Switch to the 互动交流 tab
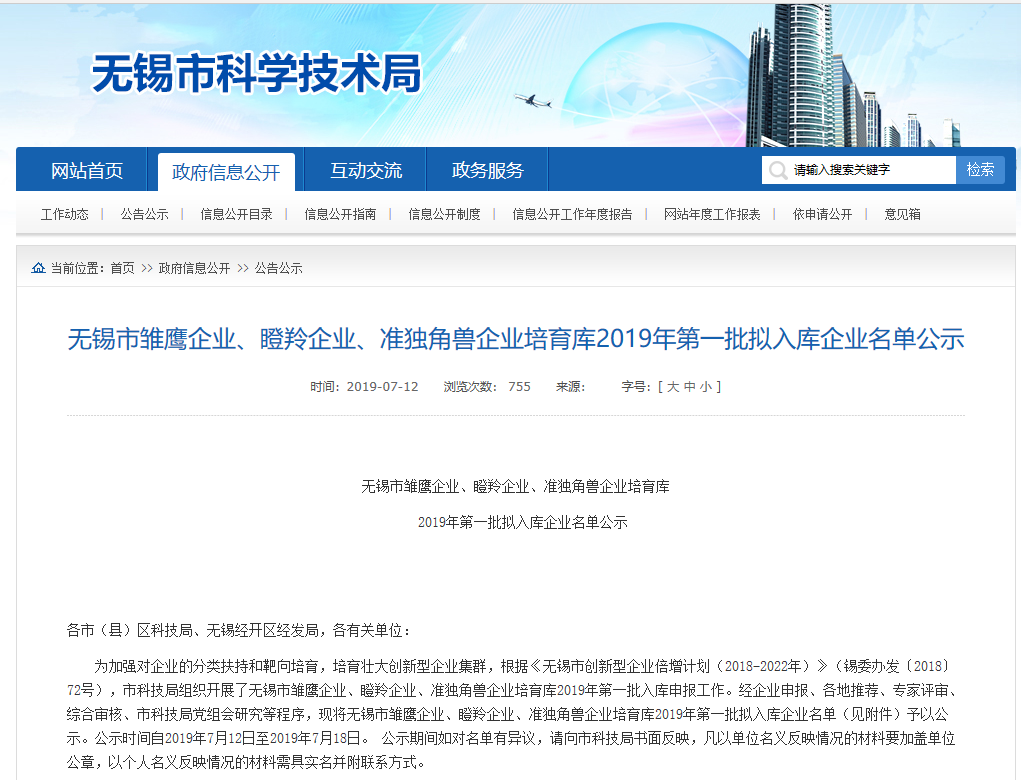The height and width of the screenshot is (780, 1021). click(x=366, y=171)
